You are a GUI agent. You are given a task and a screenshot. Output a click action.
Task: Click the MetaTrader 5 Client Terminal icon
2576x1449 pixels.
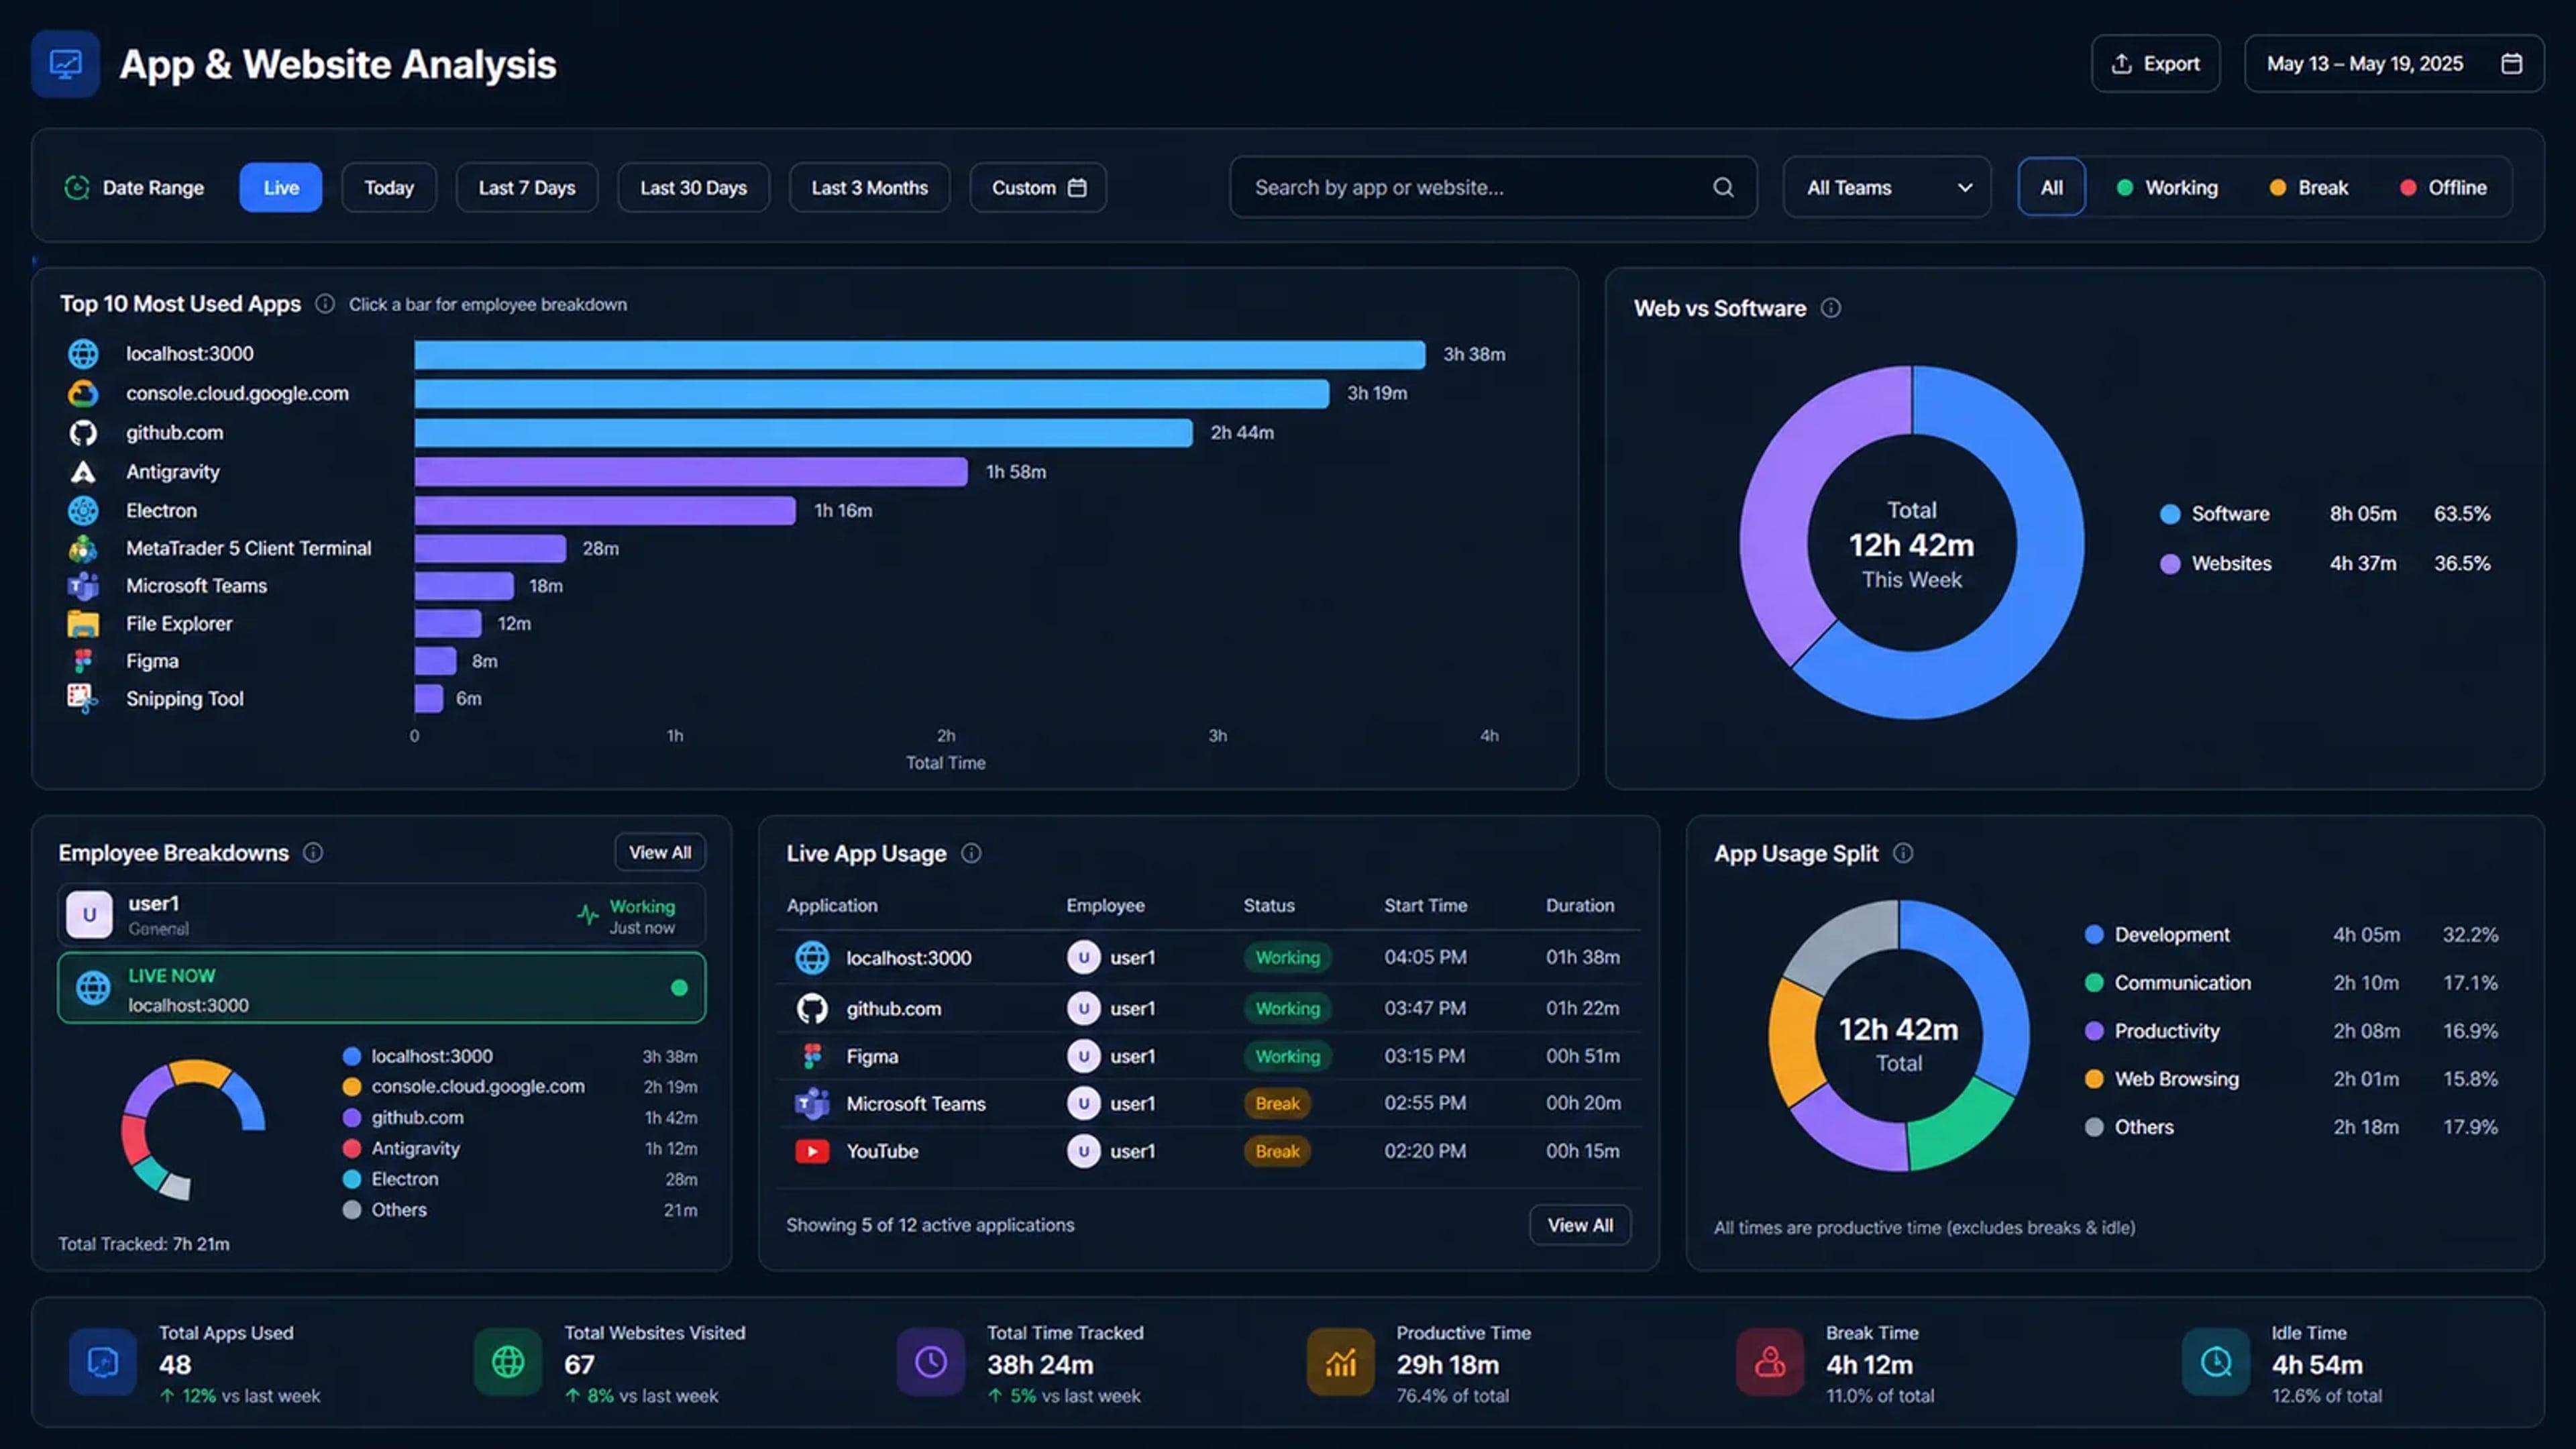pos(83,548)
